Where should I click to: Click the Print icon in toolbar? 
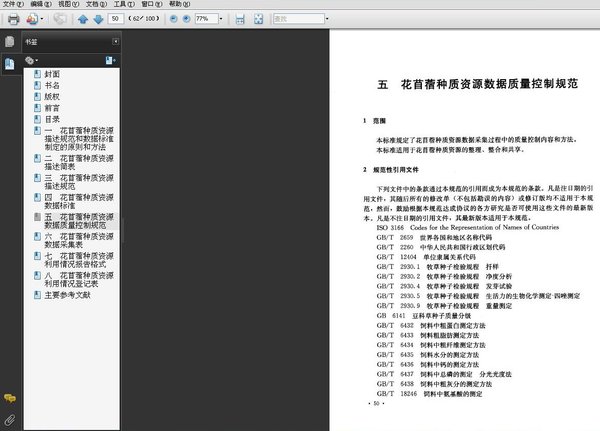coord(13,19)
